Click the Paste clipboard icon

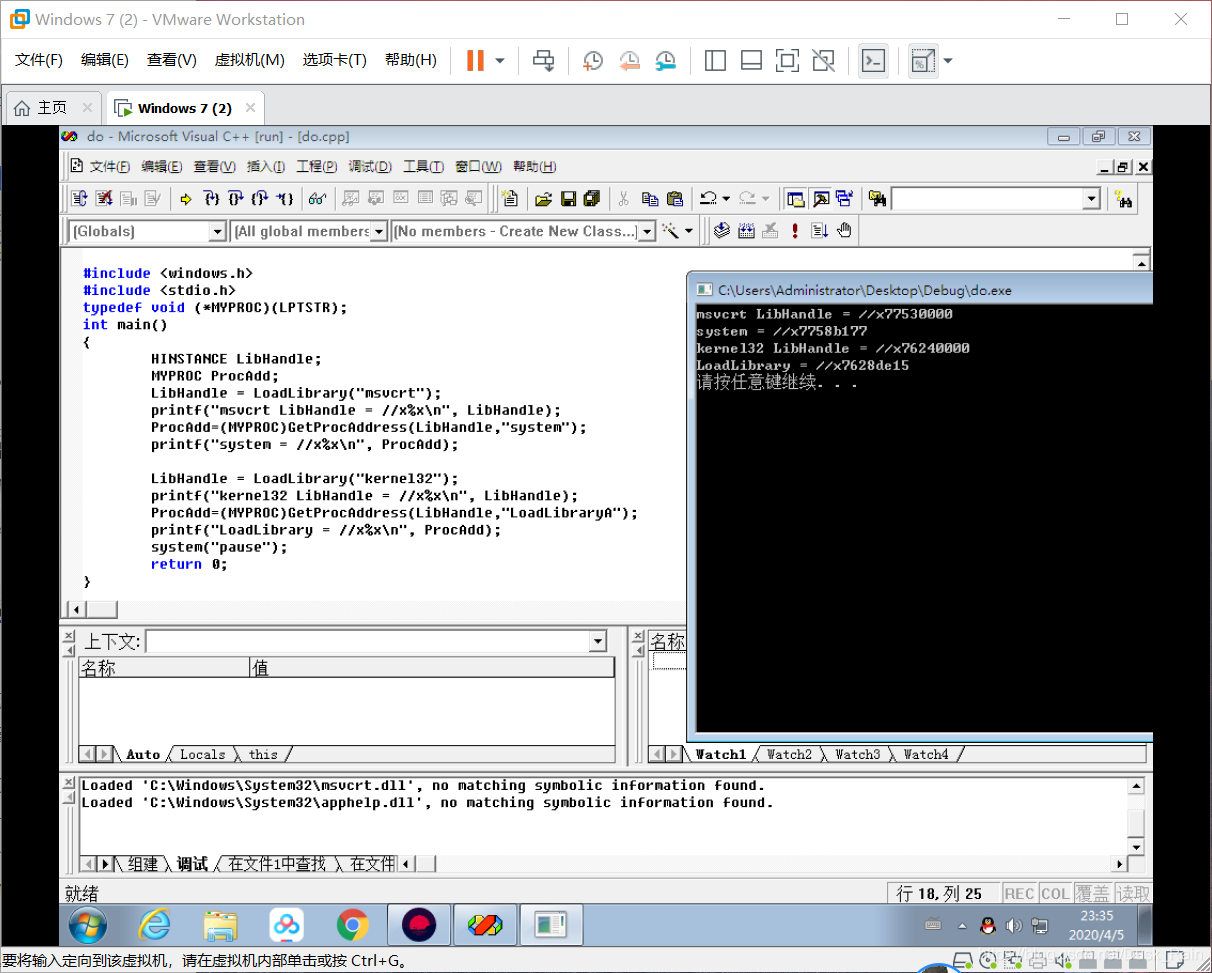coord(675,199)
